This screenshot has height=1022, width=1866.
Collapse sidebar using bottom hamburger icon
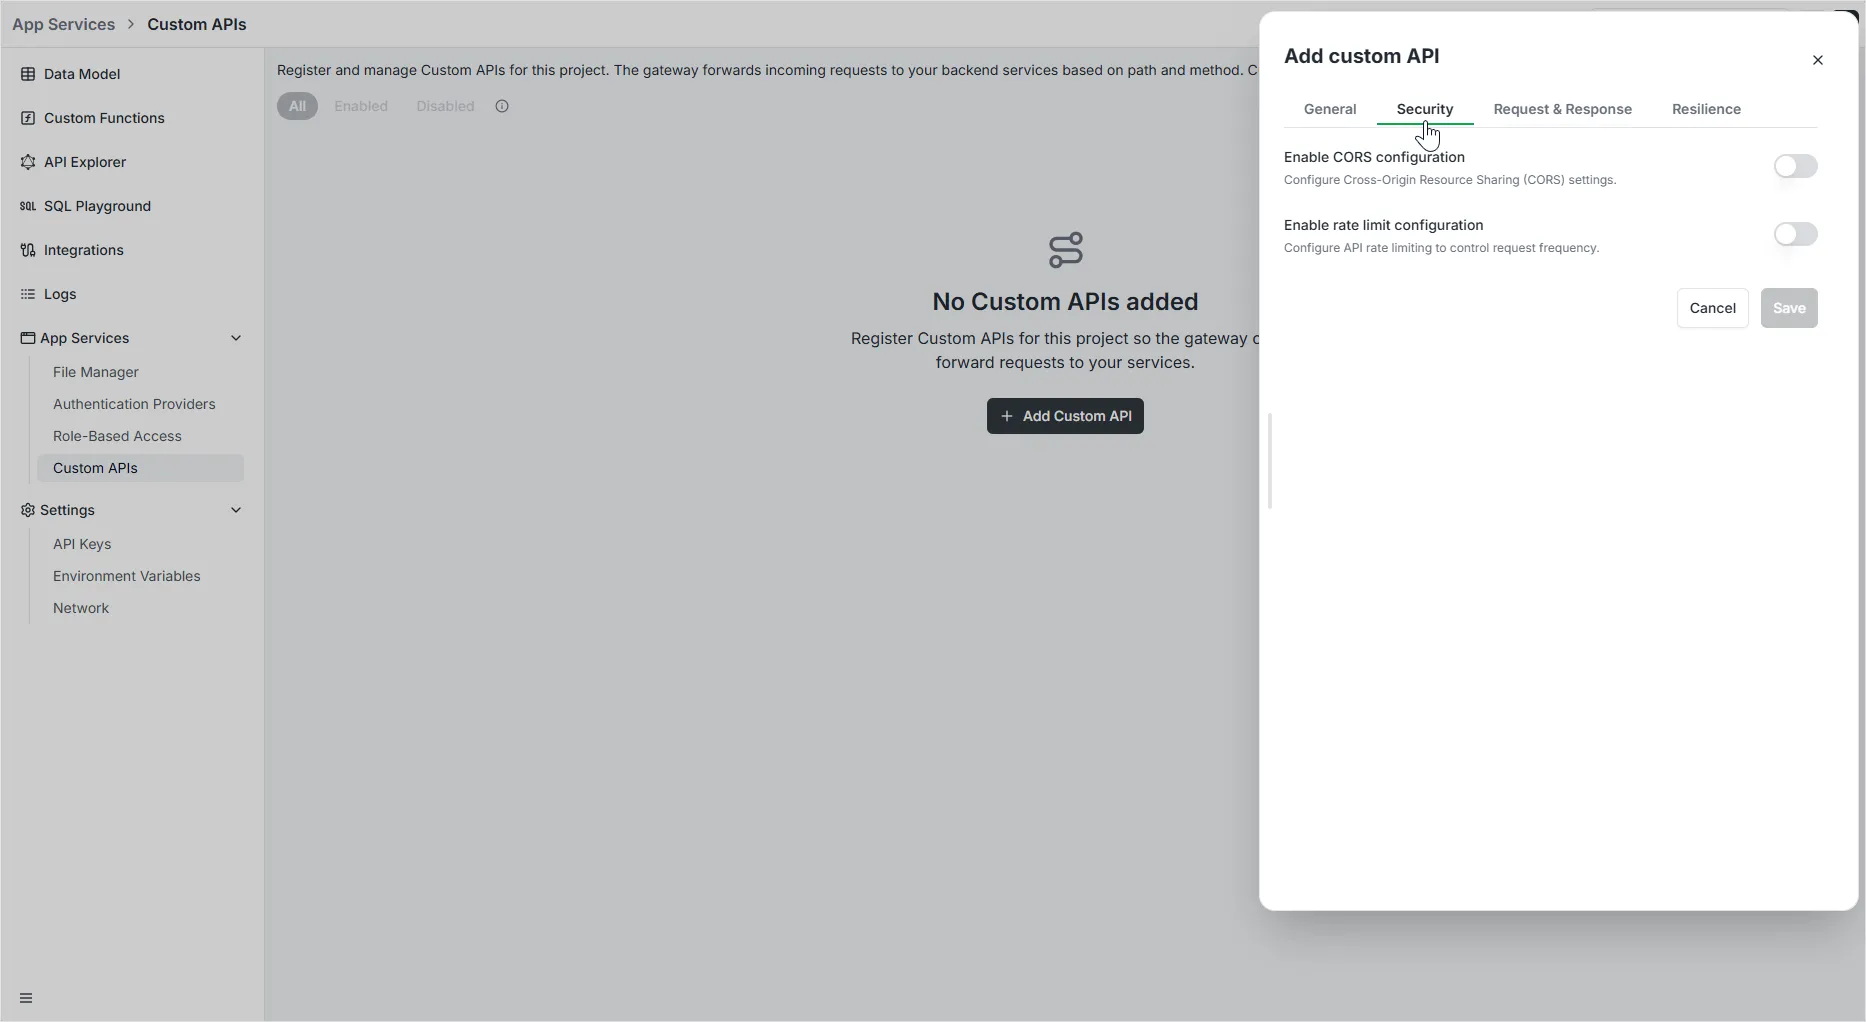pos(26,998)
